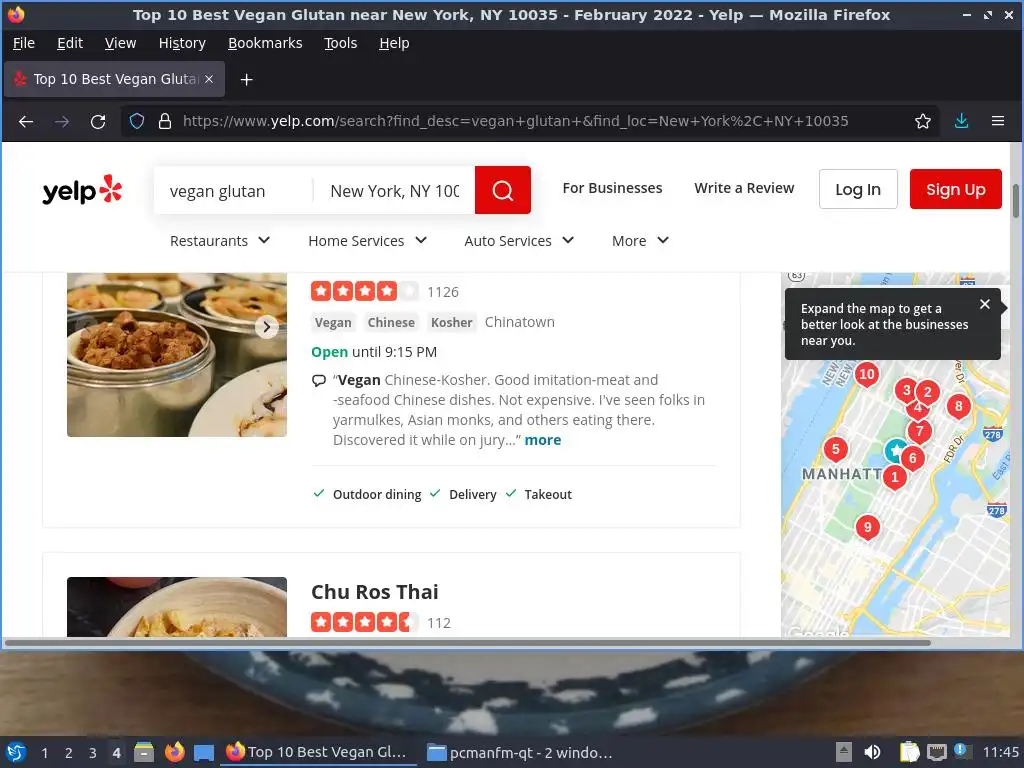The image size is (1024, 768).
Task: Reload the page with the refresh icon
Action: click(98, 121)
